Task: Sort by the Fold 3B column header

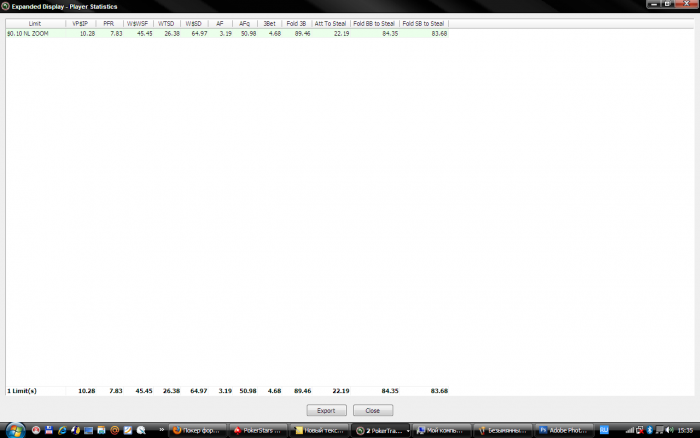Action: point(296,24)
